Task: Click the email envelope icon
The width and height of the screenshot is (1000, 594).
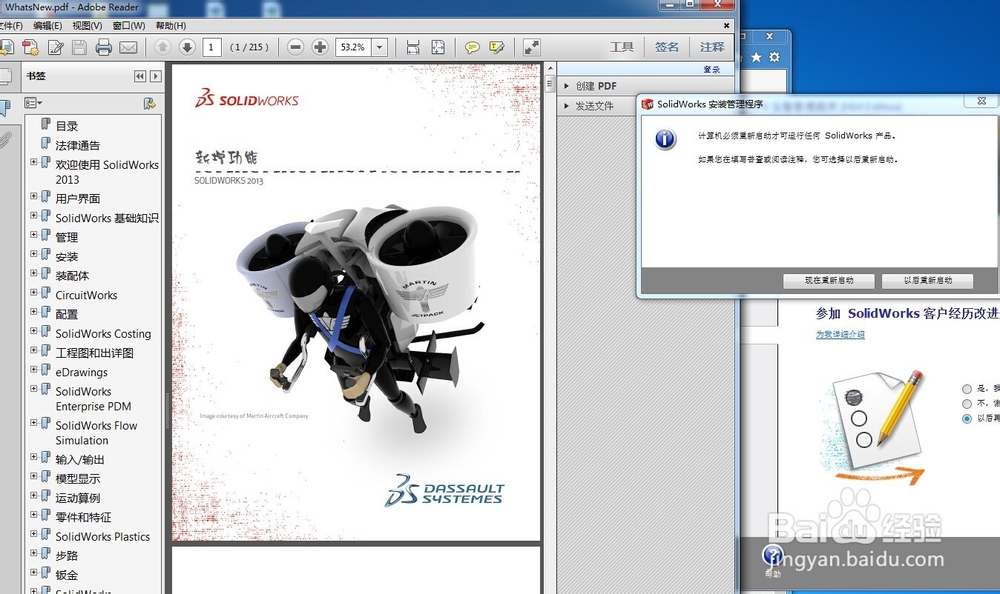Action: (128, 47)
